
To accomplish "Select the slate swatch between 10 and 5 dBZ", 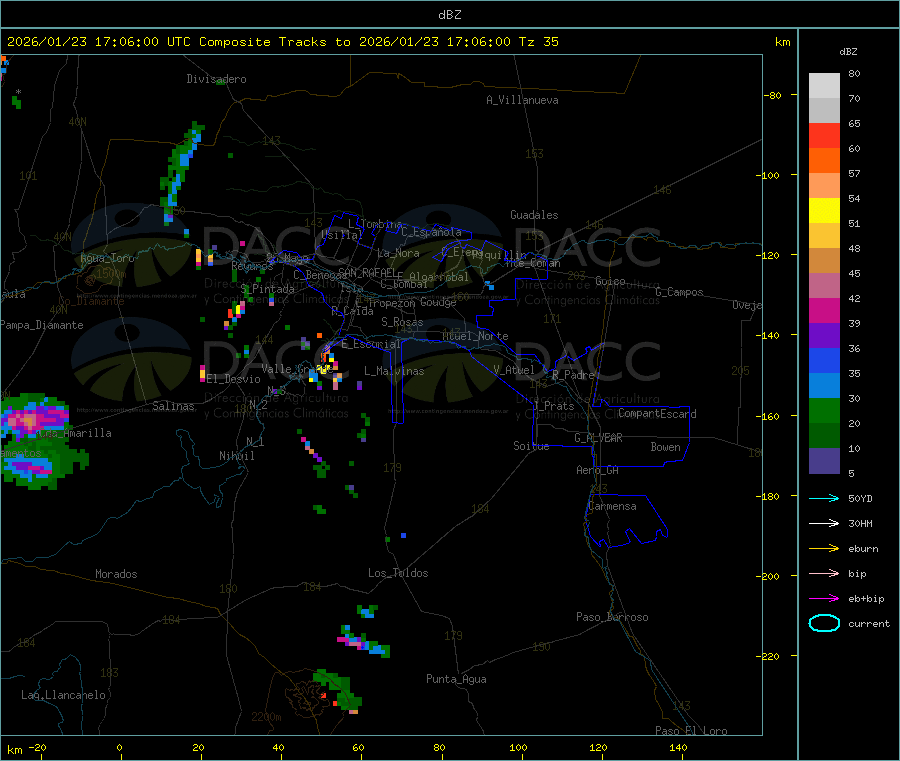I will [824, 461].
